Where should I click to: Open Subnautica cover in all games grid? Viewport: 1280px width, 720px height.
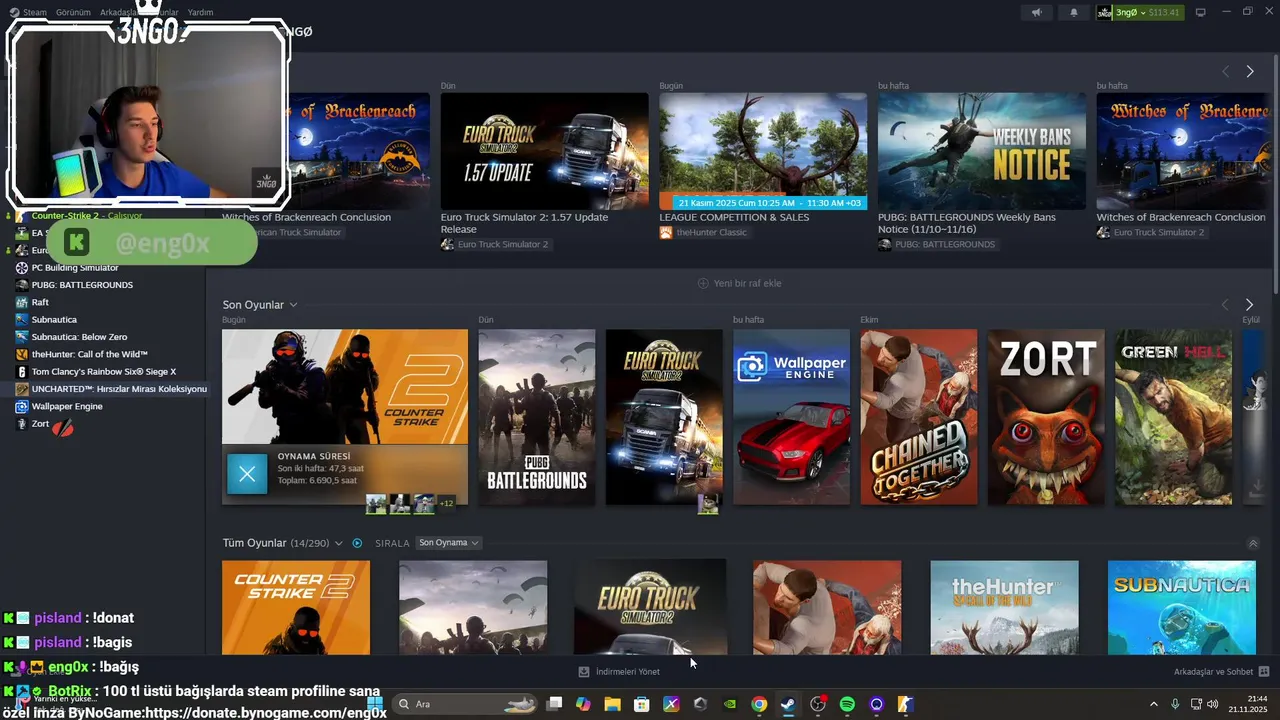coord(1181,608)
